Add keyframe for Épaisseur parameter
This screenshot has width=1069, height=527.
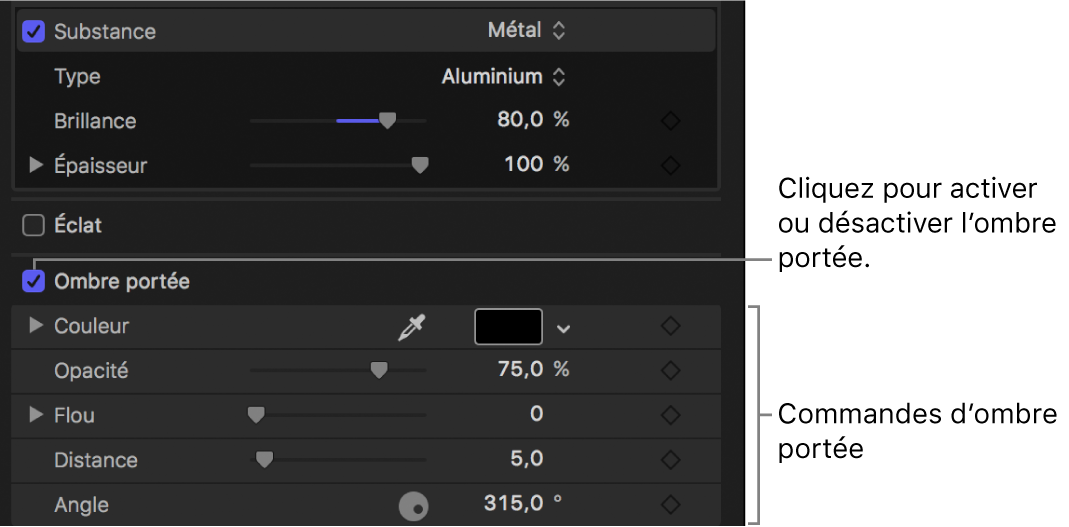pyautogui.click(x=671, y=165)
